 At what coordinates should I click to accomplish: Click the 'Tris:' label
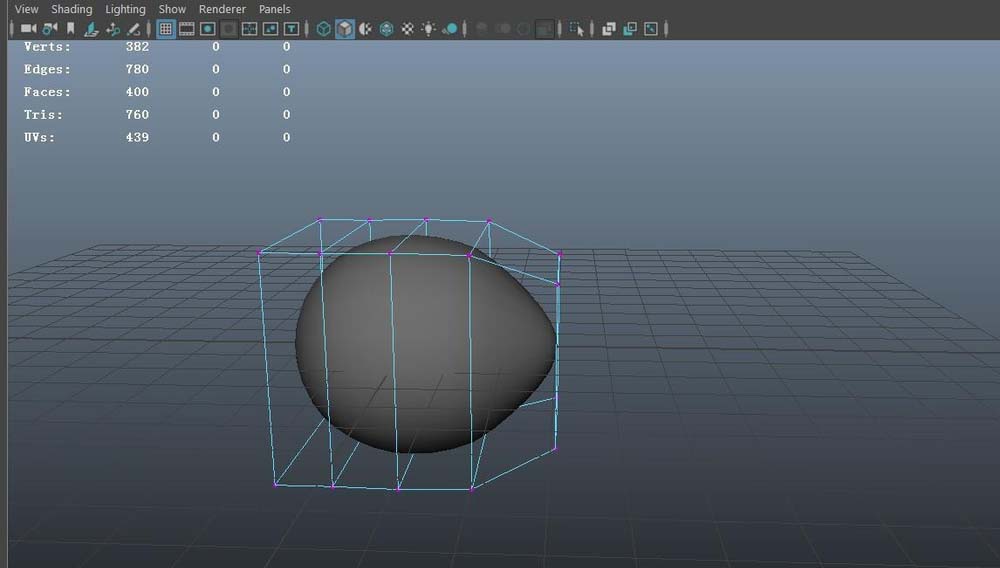43,115
